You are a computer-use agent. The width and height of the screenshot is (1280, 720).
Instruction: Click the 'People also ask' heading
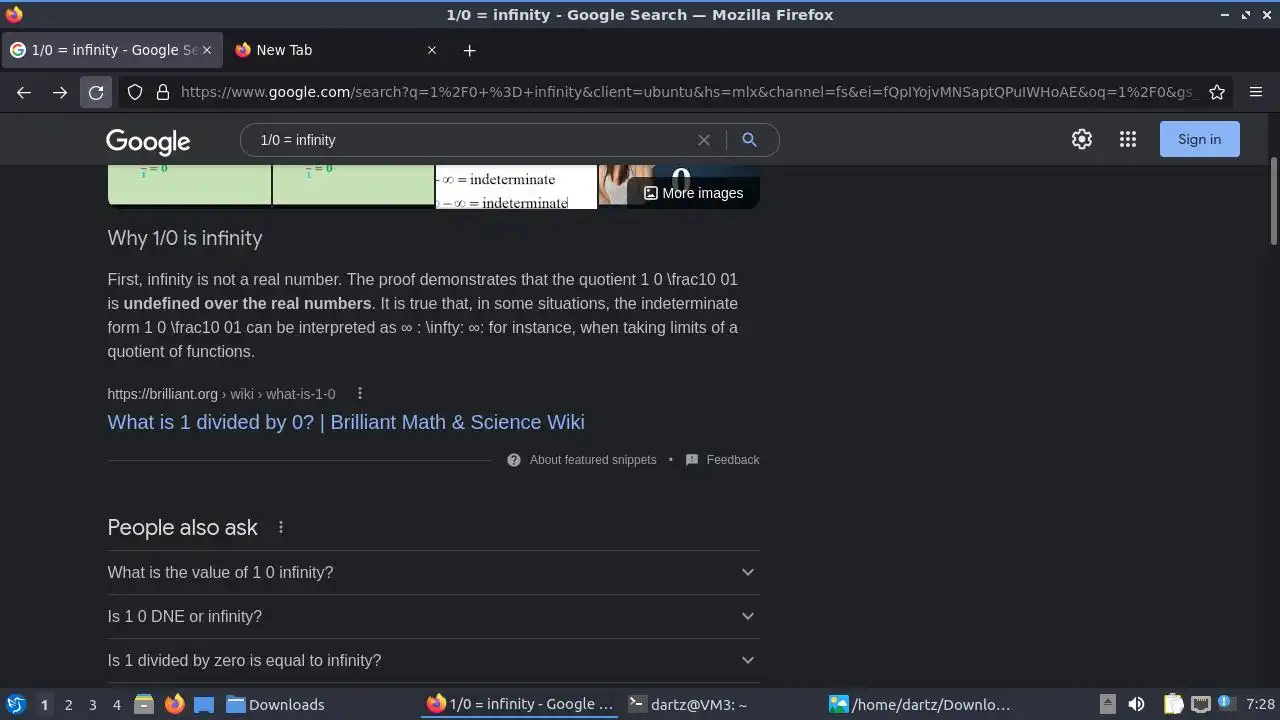[183, 527]
